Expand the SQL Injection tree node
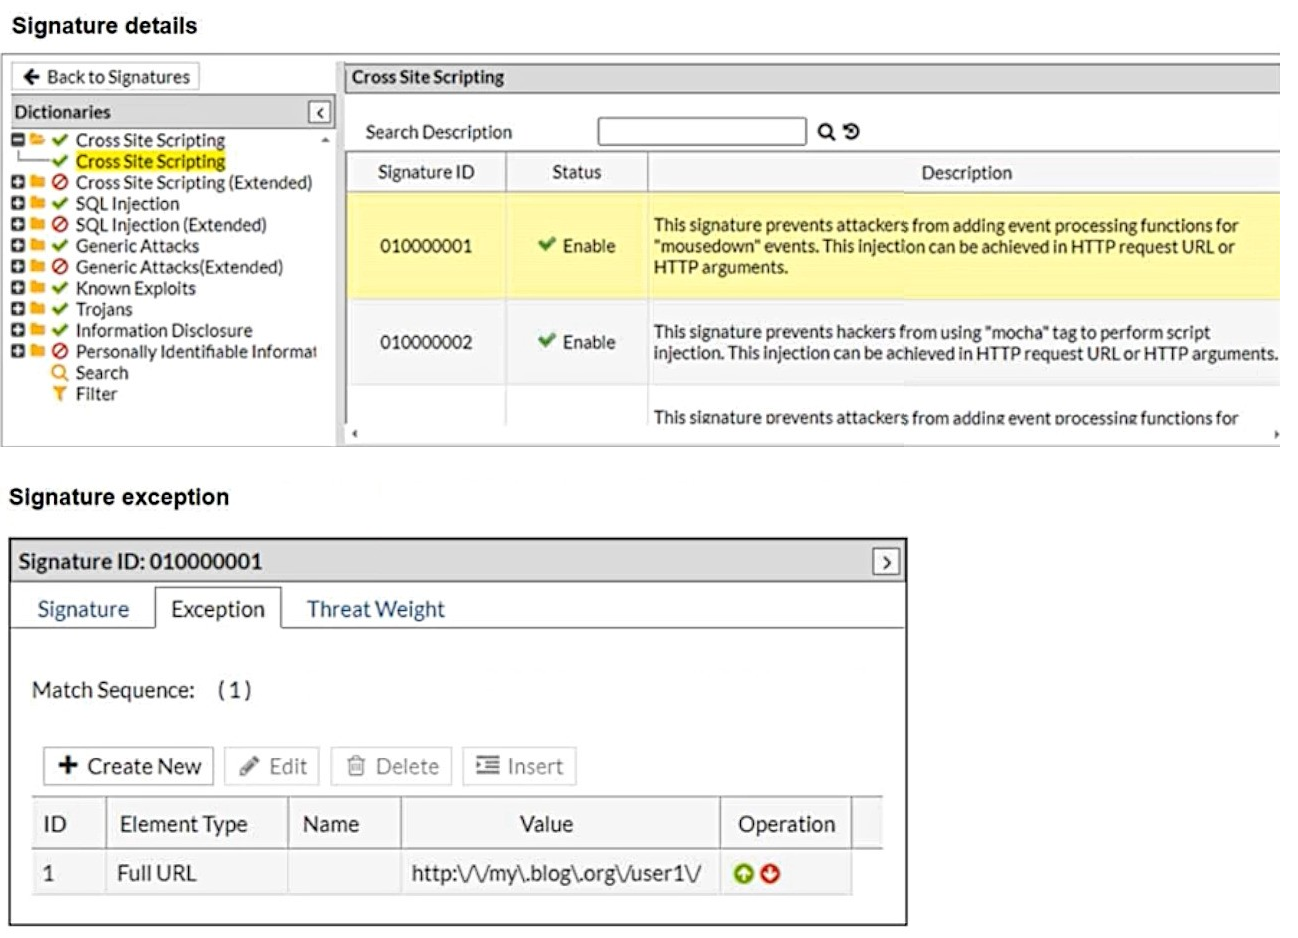1298x938 pixels. click(x=18, y=204)
